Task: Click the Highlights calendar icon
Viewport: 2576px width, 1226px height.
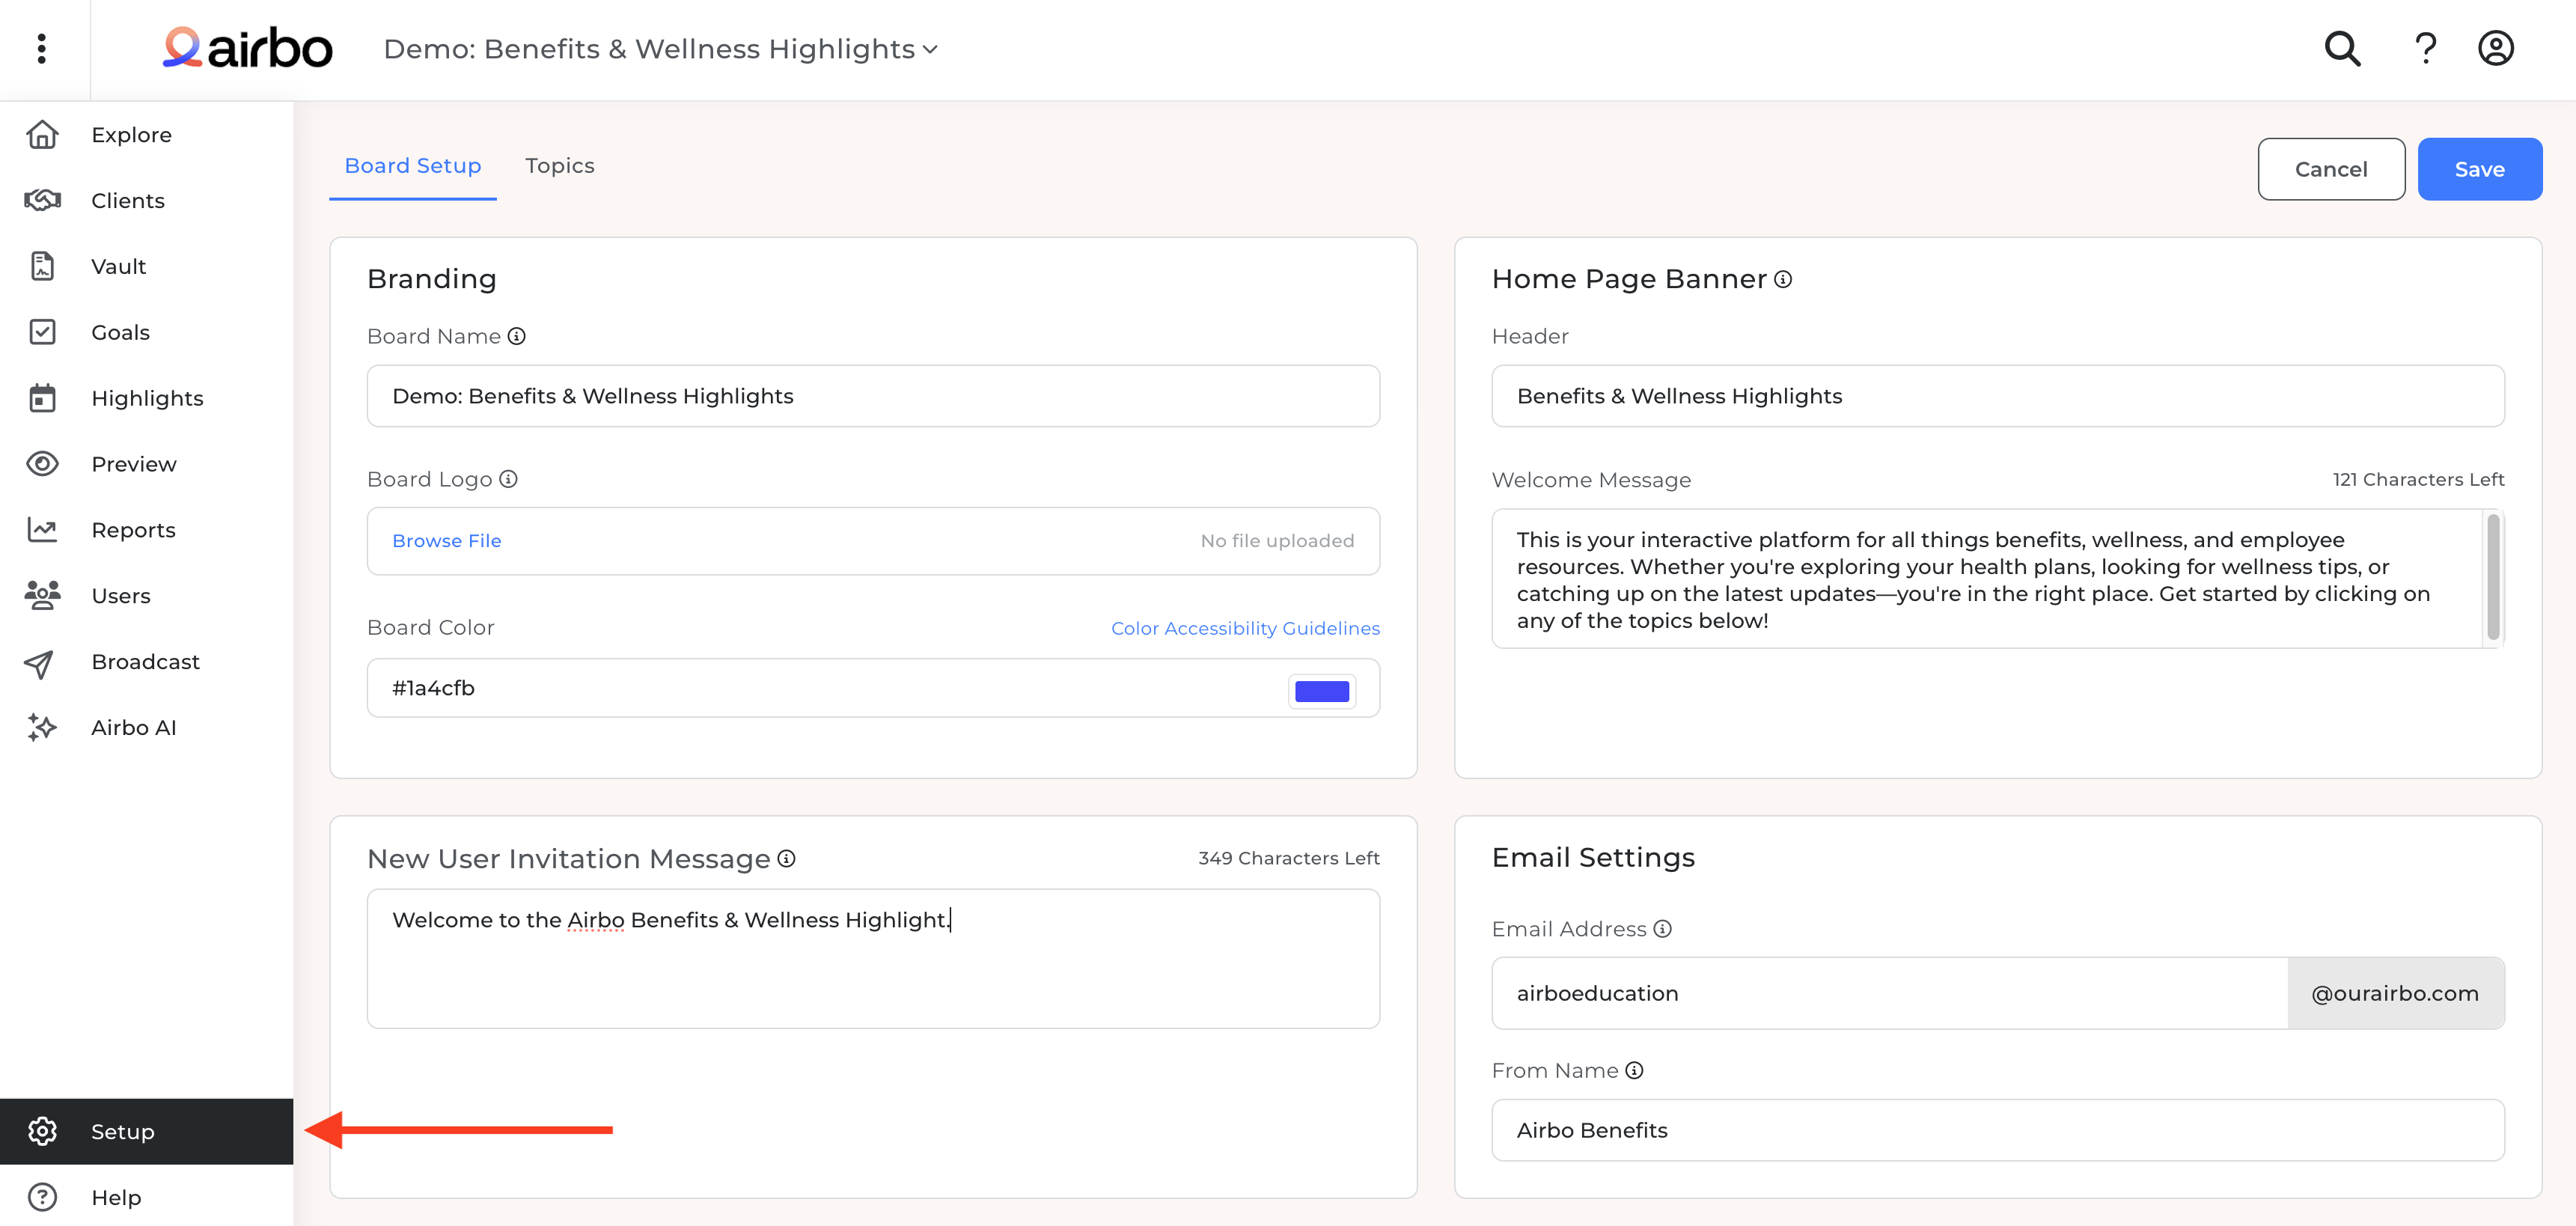Action: tap(42, 398)
